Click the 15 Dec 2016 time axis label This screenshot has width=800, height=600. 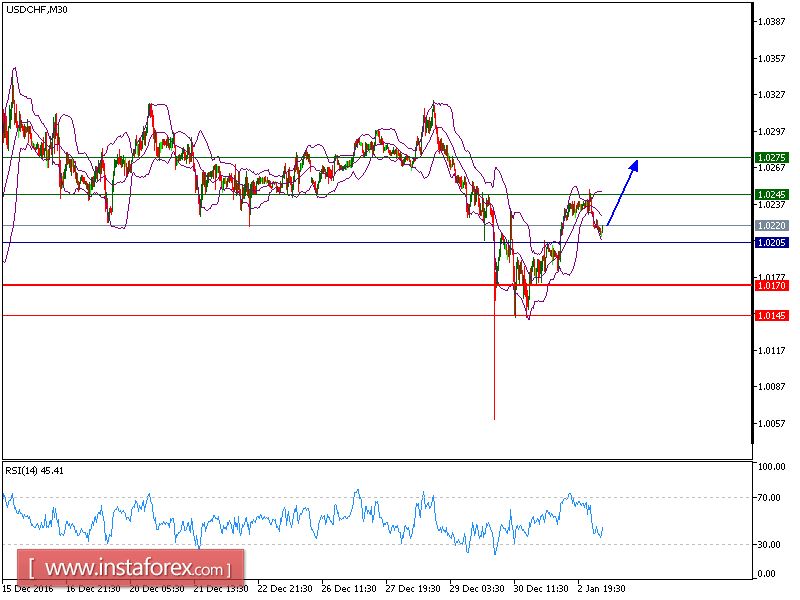(x=30, y=590)
